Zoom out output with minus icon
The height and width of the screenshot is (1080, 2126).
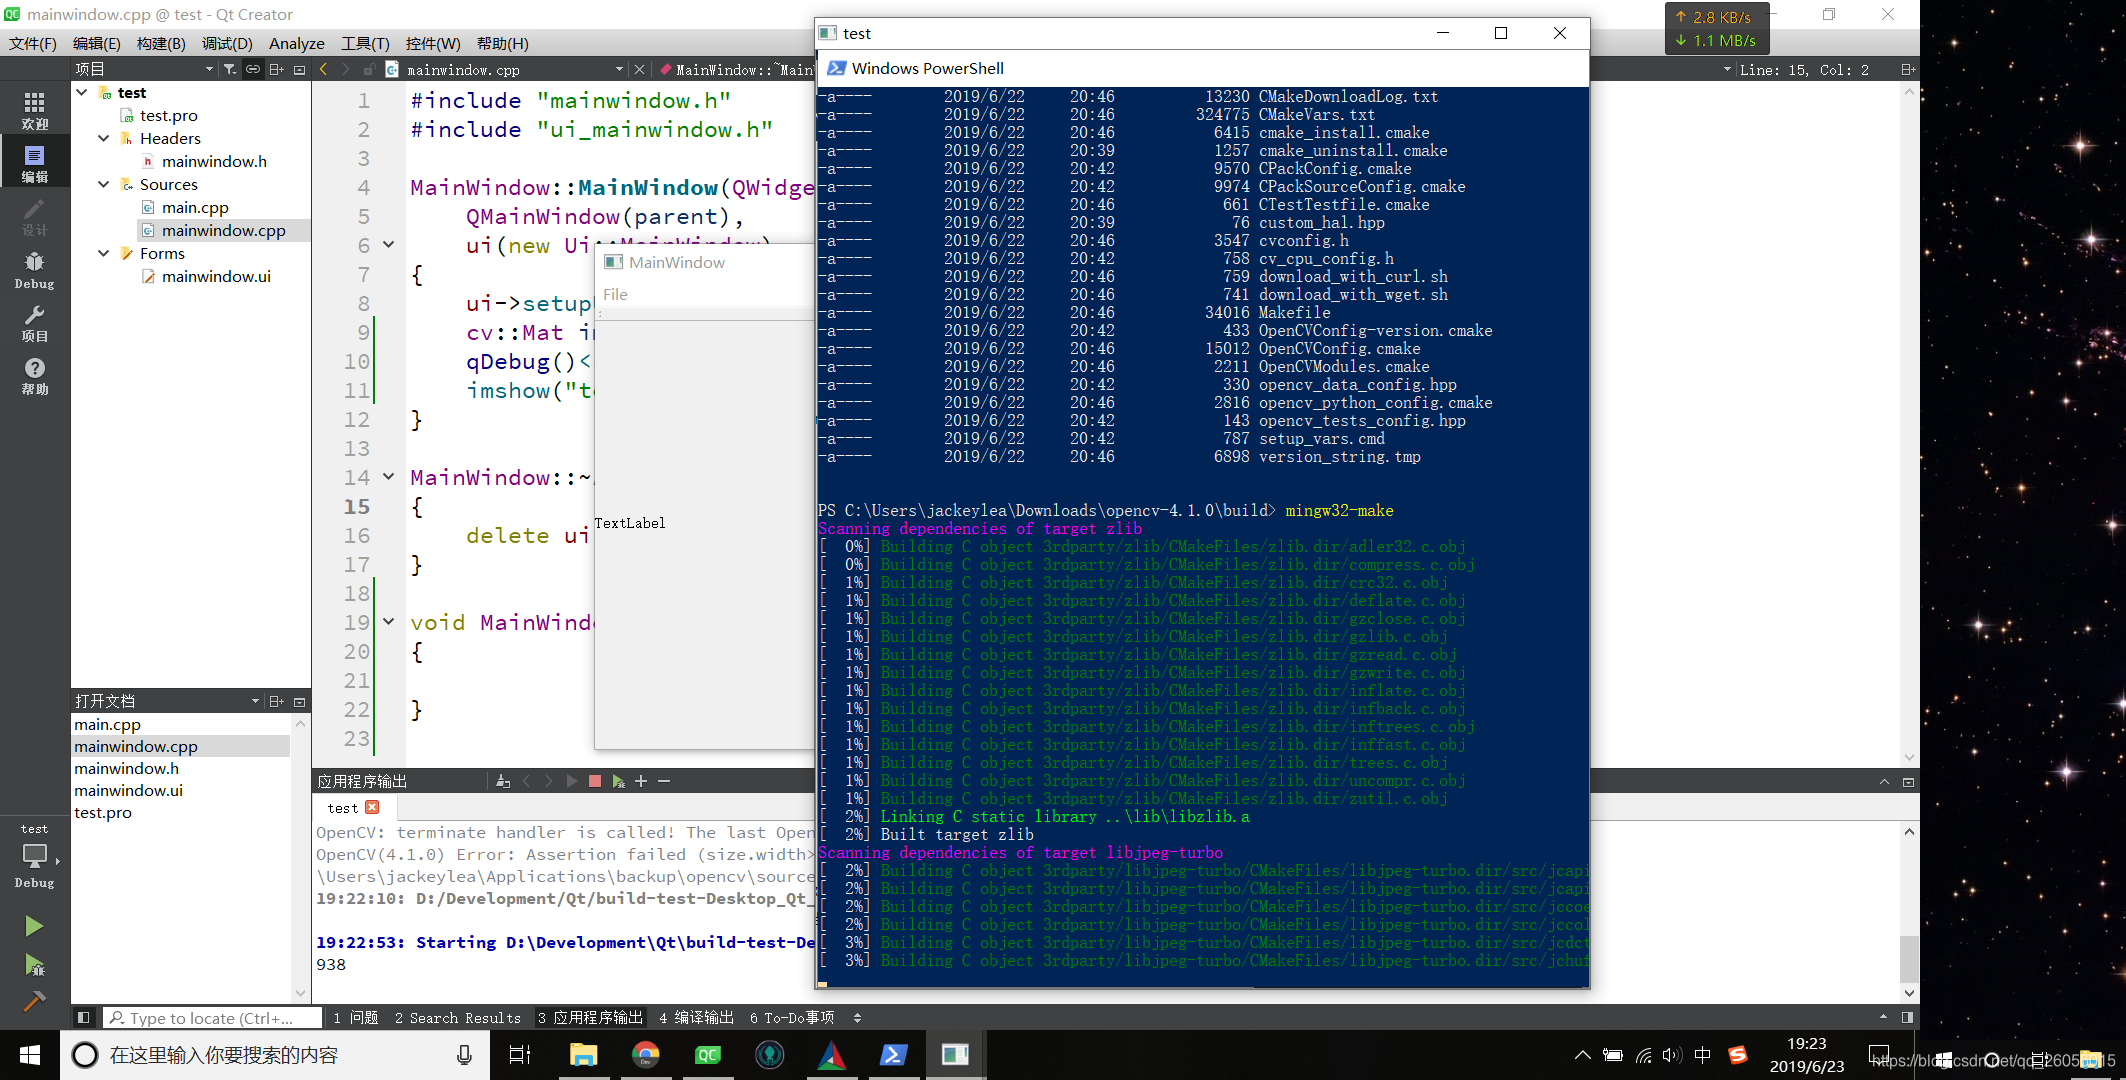point(664,781)
